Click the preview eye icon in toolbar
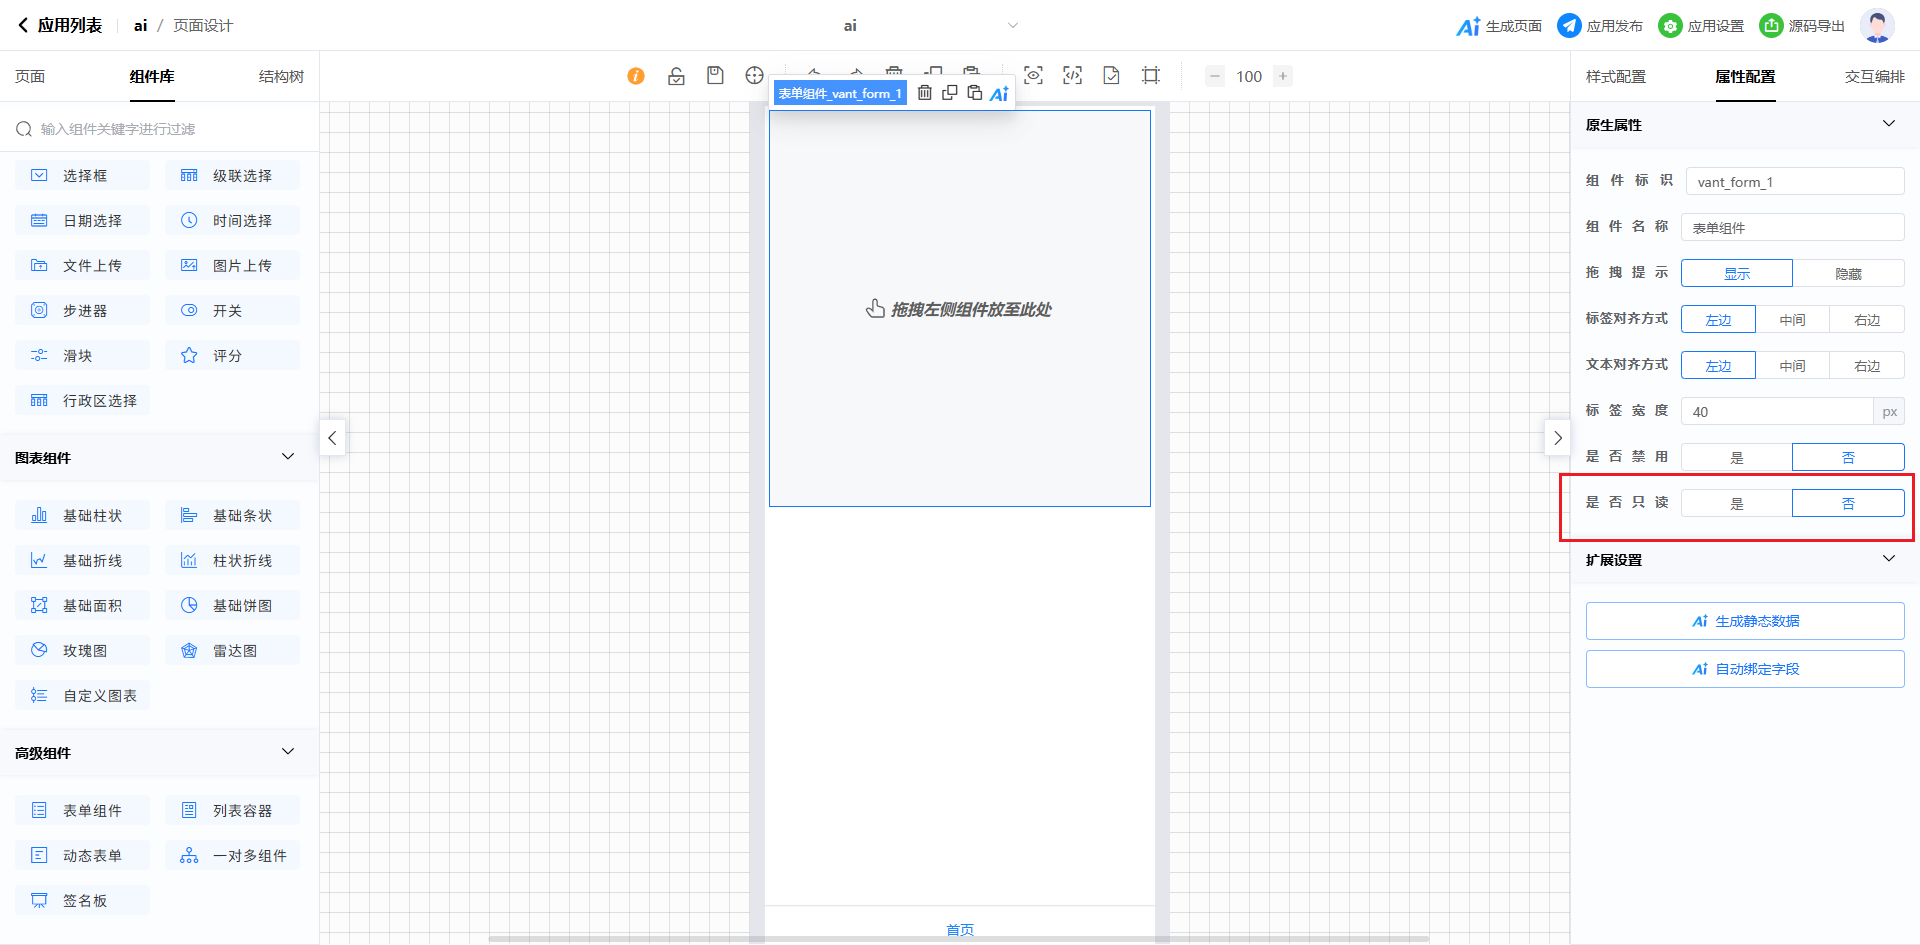Viewport: 1920px width, 945px height. click(x=1033, y=76)
